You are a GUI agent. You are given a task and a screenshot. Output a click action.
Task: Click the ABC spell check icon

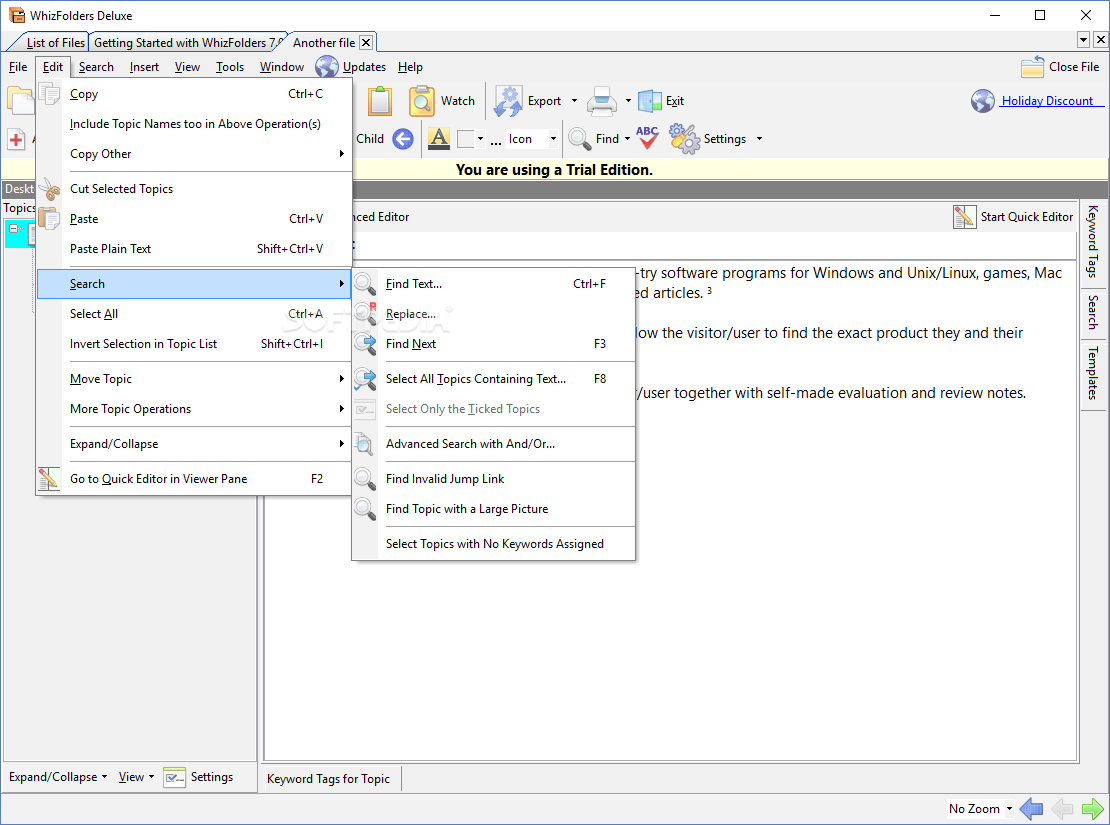pyautogui.click(x=647, y=138)
